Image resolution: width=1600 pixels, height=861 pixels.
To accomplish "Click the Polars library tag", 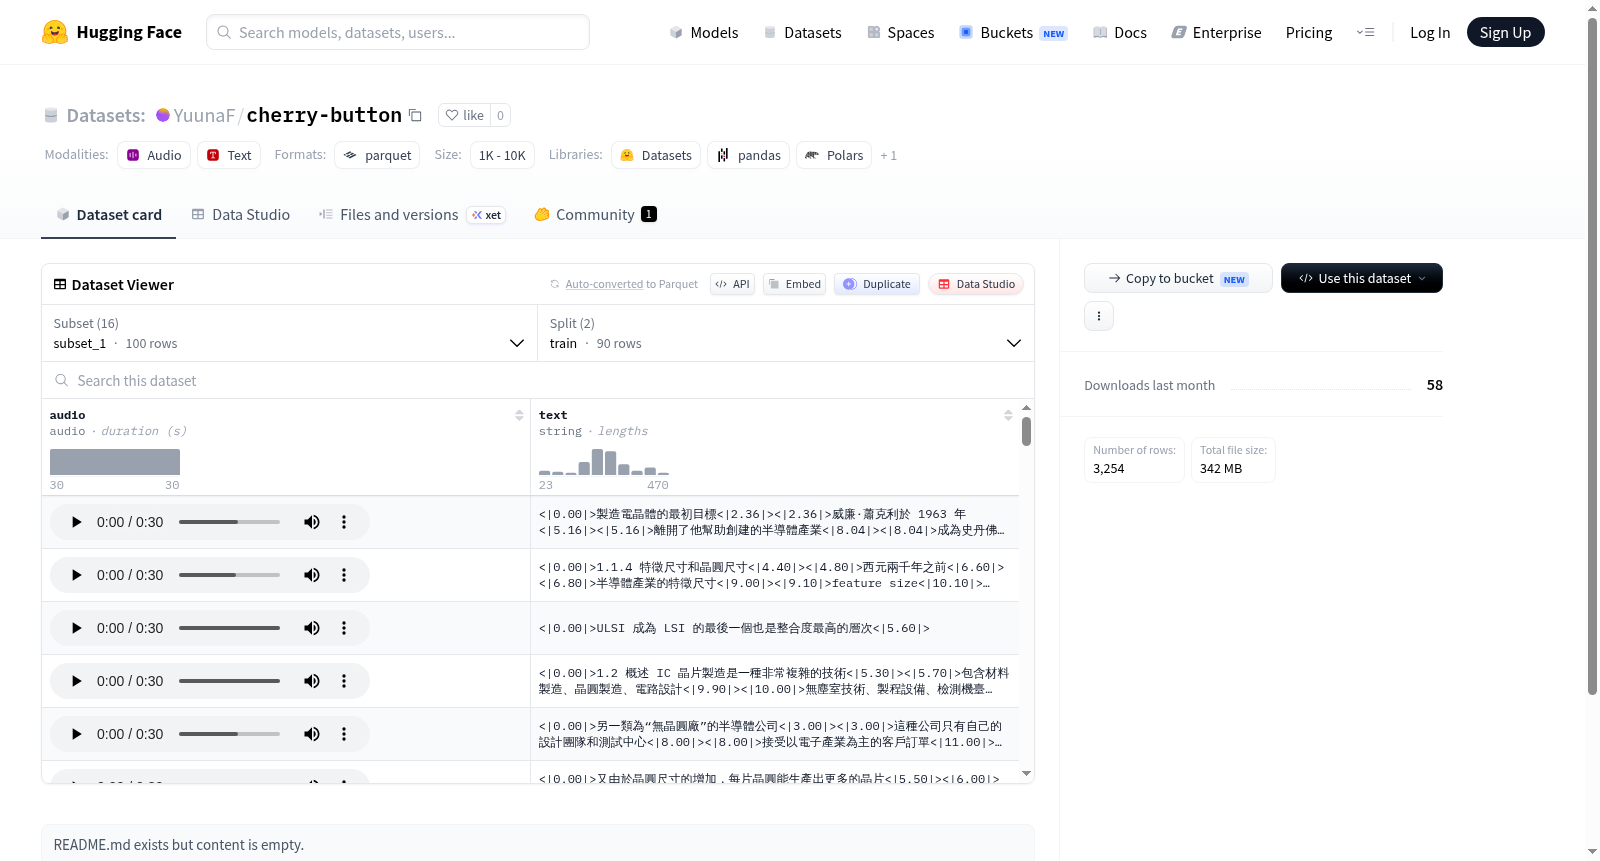I will 834,155.
